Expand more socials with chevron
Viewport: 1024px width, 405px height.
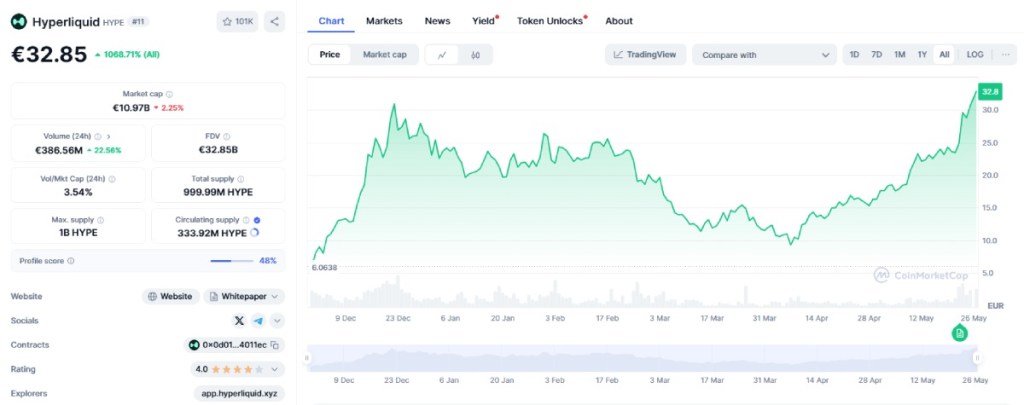tap(277, 321)
